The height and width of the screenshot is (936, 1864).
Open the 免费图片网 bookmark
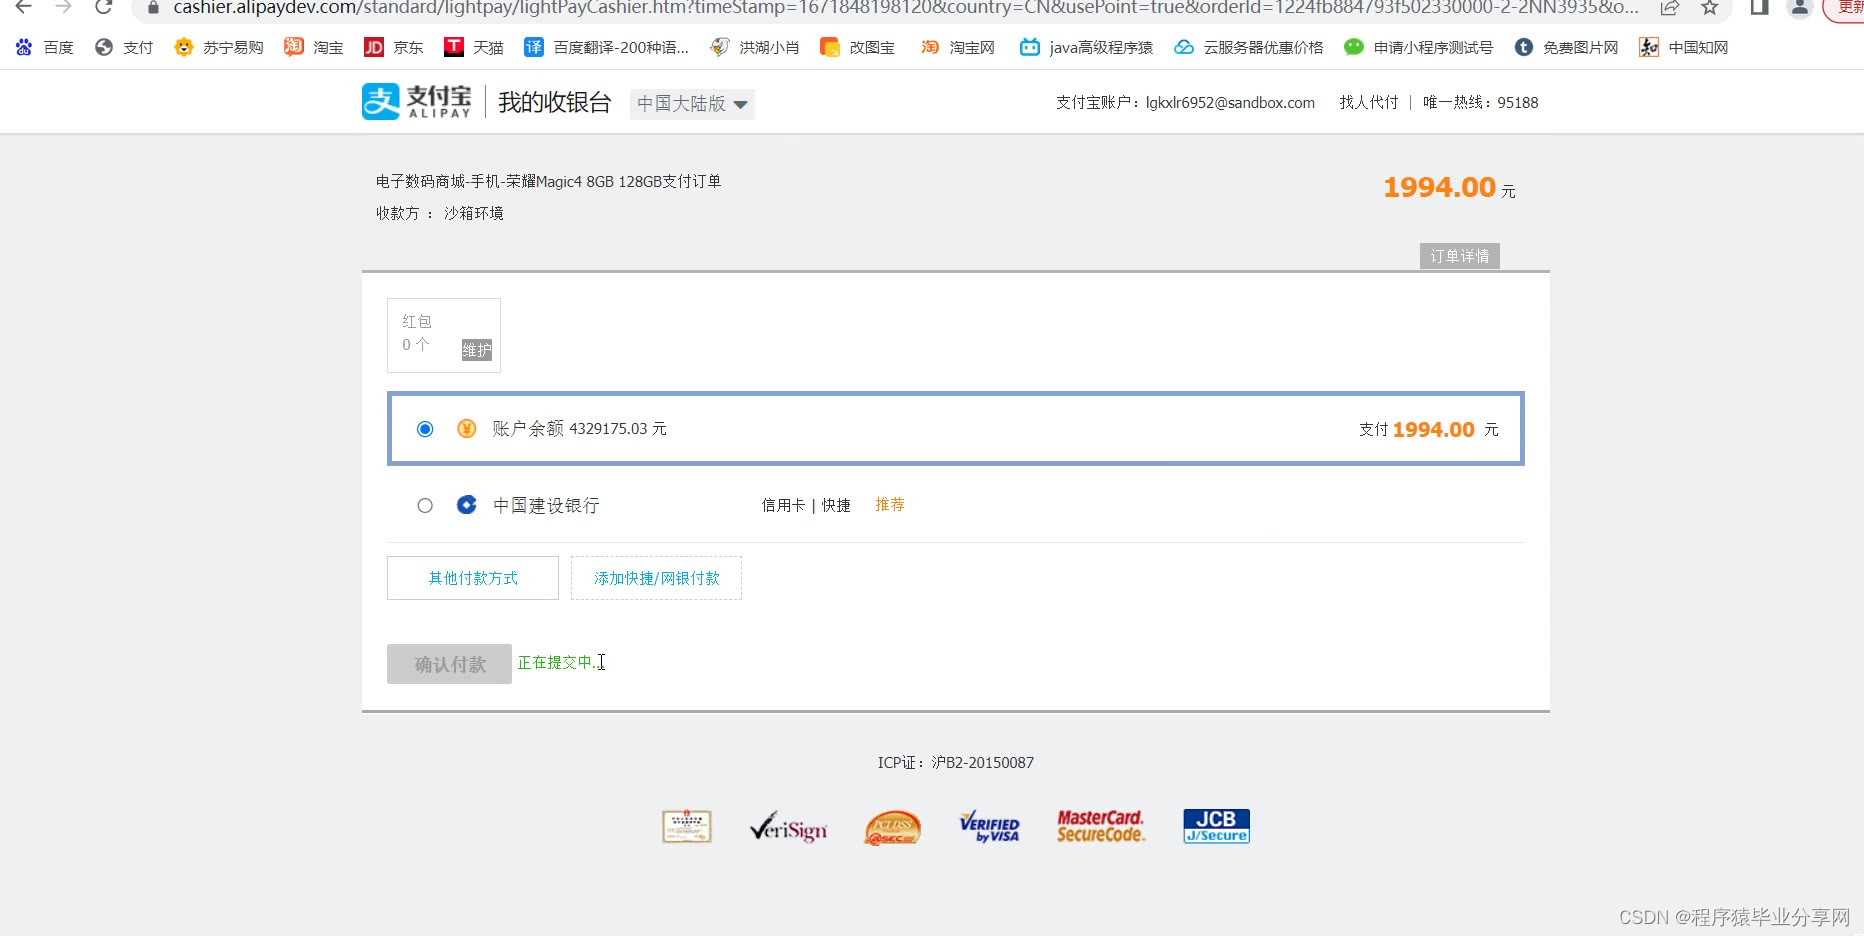(x=1566, y=47)
